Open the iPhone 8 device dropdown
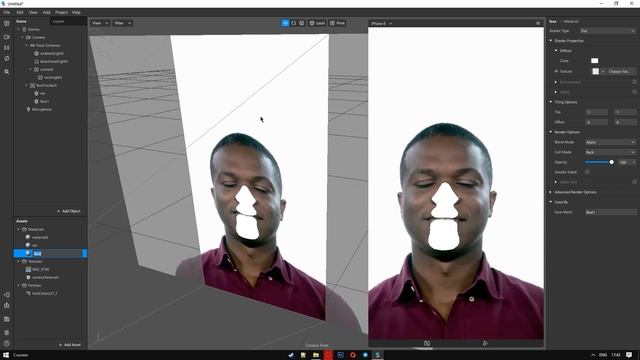This screenshot has height=360, width=640. (x=381, y=24)
